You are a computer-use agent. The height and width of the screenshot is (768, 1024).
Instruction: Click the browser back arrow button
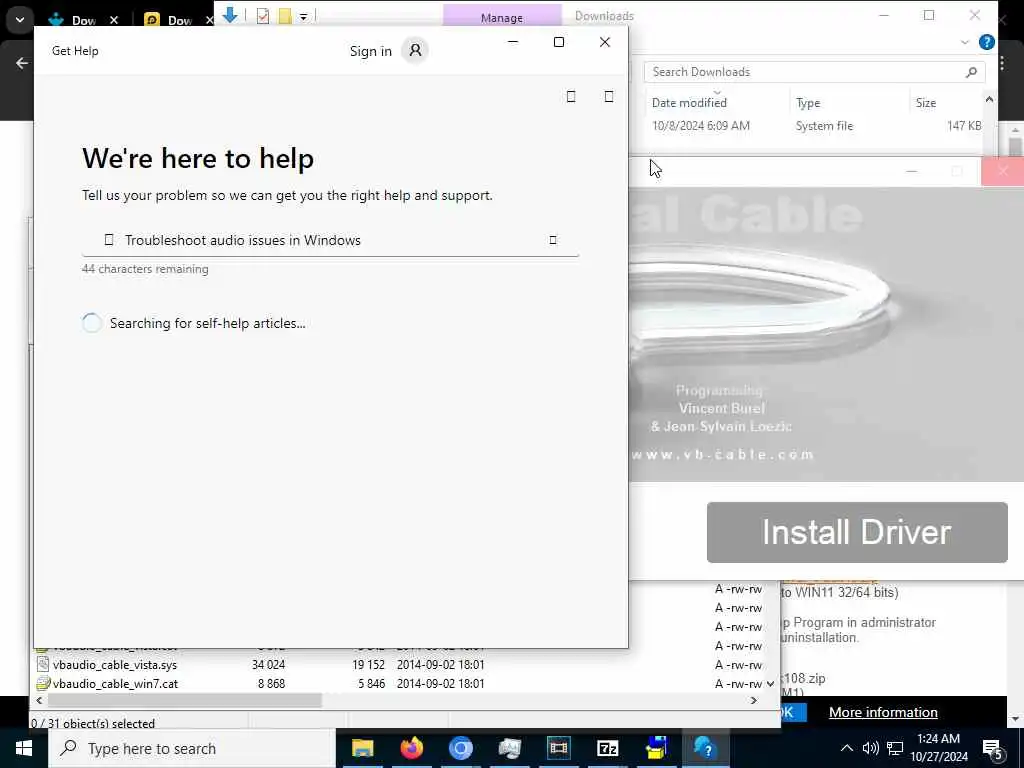(x=22, y=63)
